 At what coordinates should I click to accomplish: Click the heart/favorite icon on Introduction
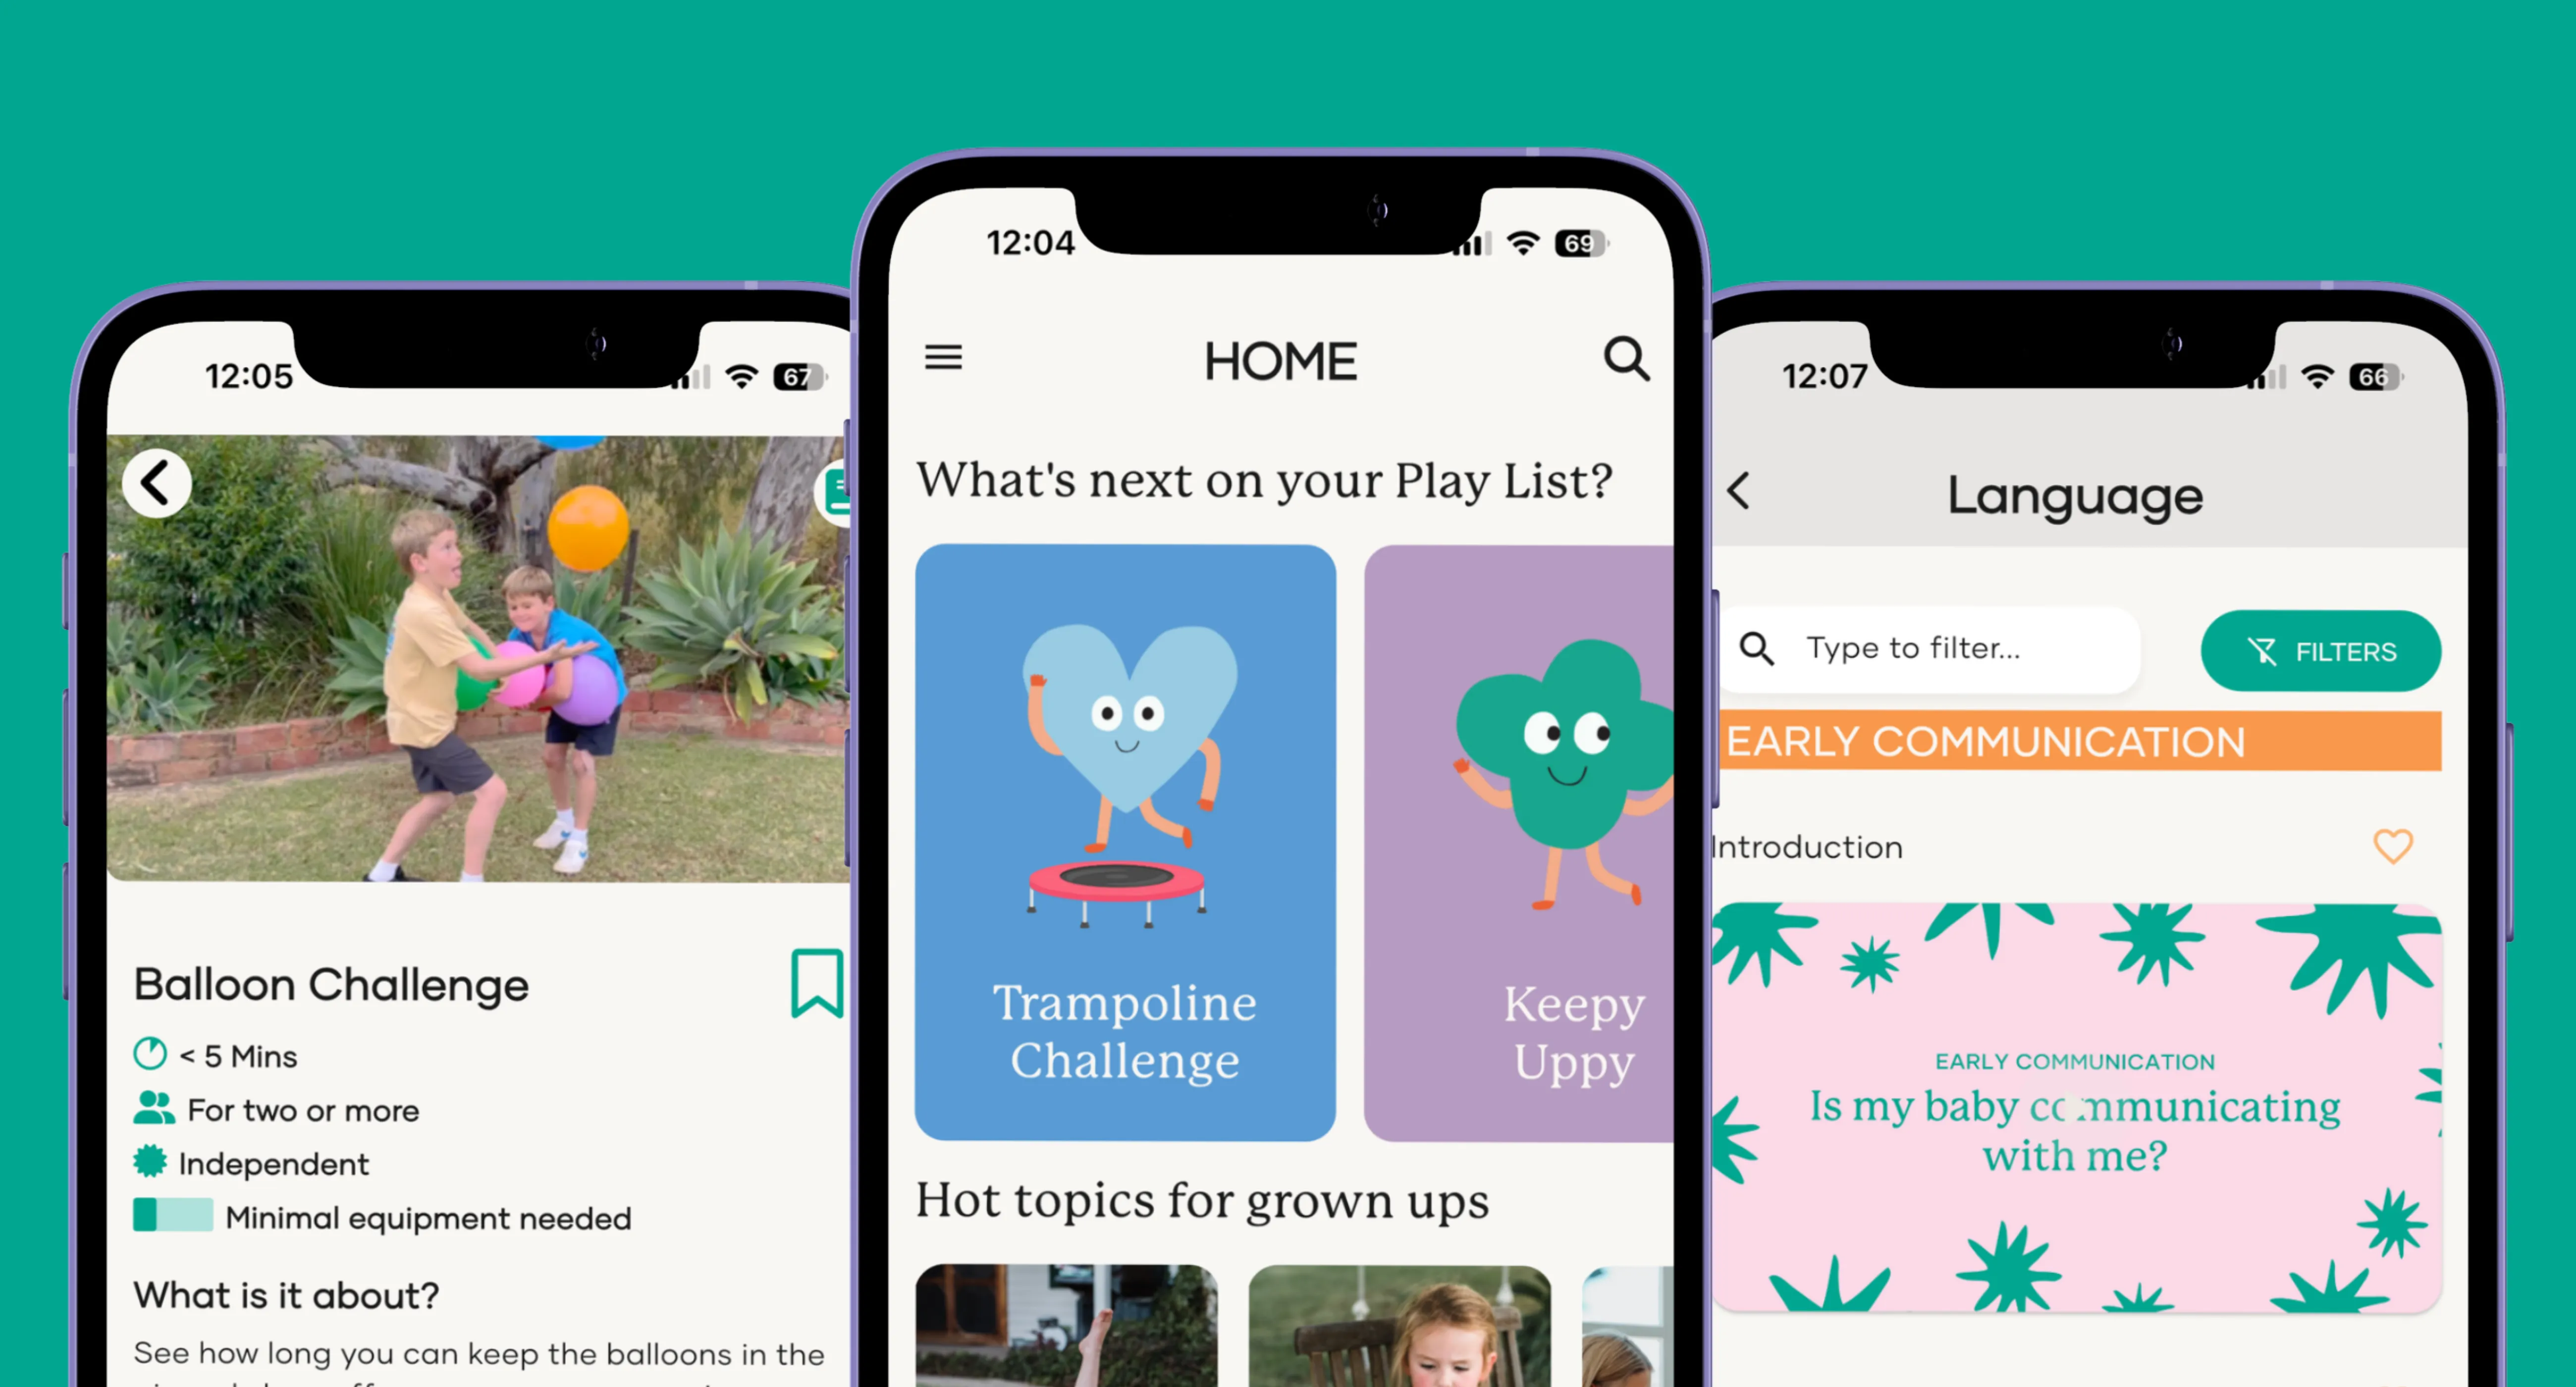click(2393, 846)
